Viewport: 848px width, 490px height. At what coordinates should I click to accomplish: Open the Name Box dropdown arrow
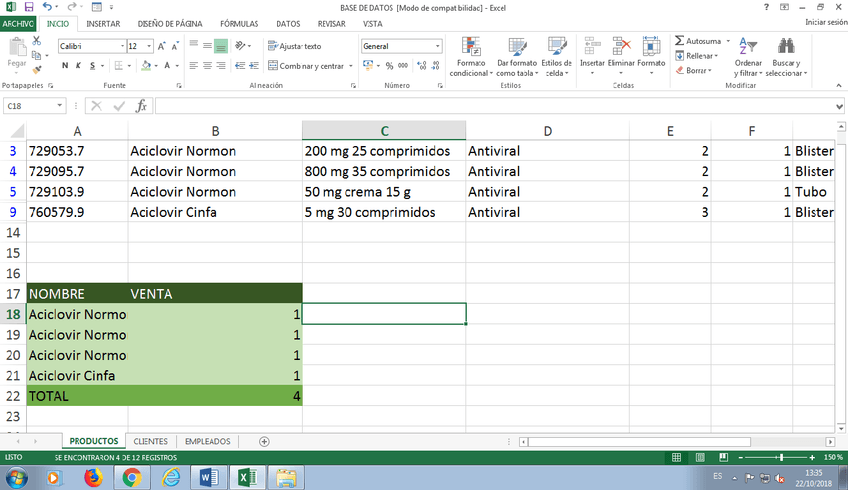pyautogui.click(x=61, y=106)
